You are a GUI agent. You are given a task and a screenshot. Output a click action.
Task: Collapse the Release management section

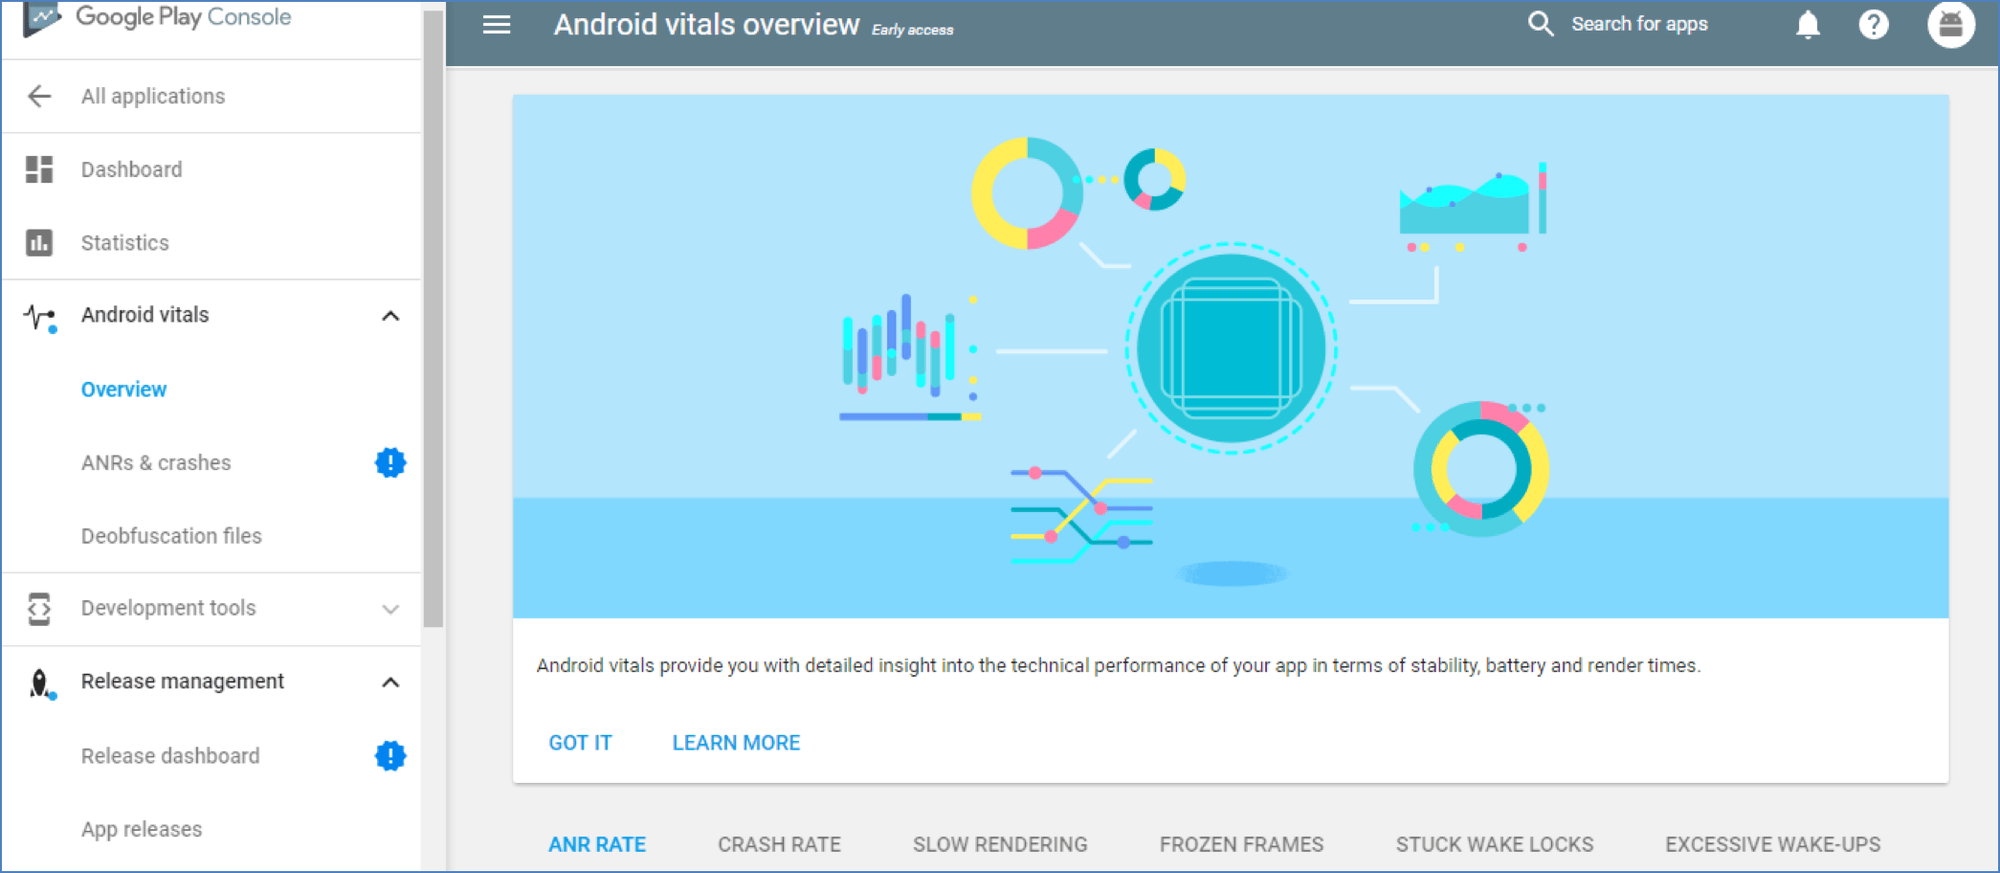(390, 682)
